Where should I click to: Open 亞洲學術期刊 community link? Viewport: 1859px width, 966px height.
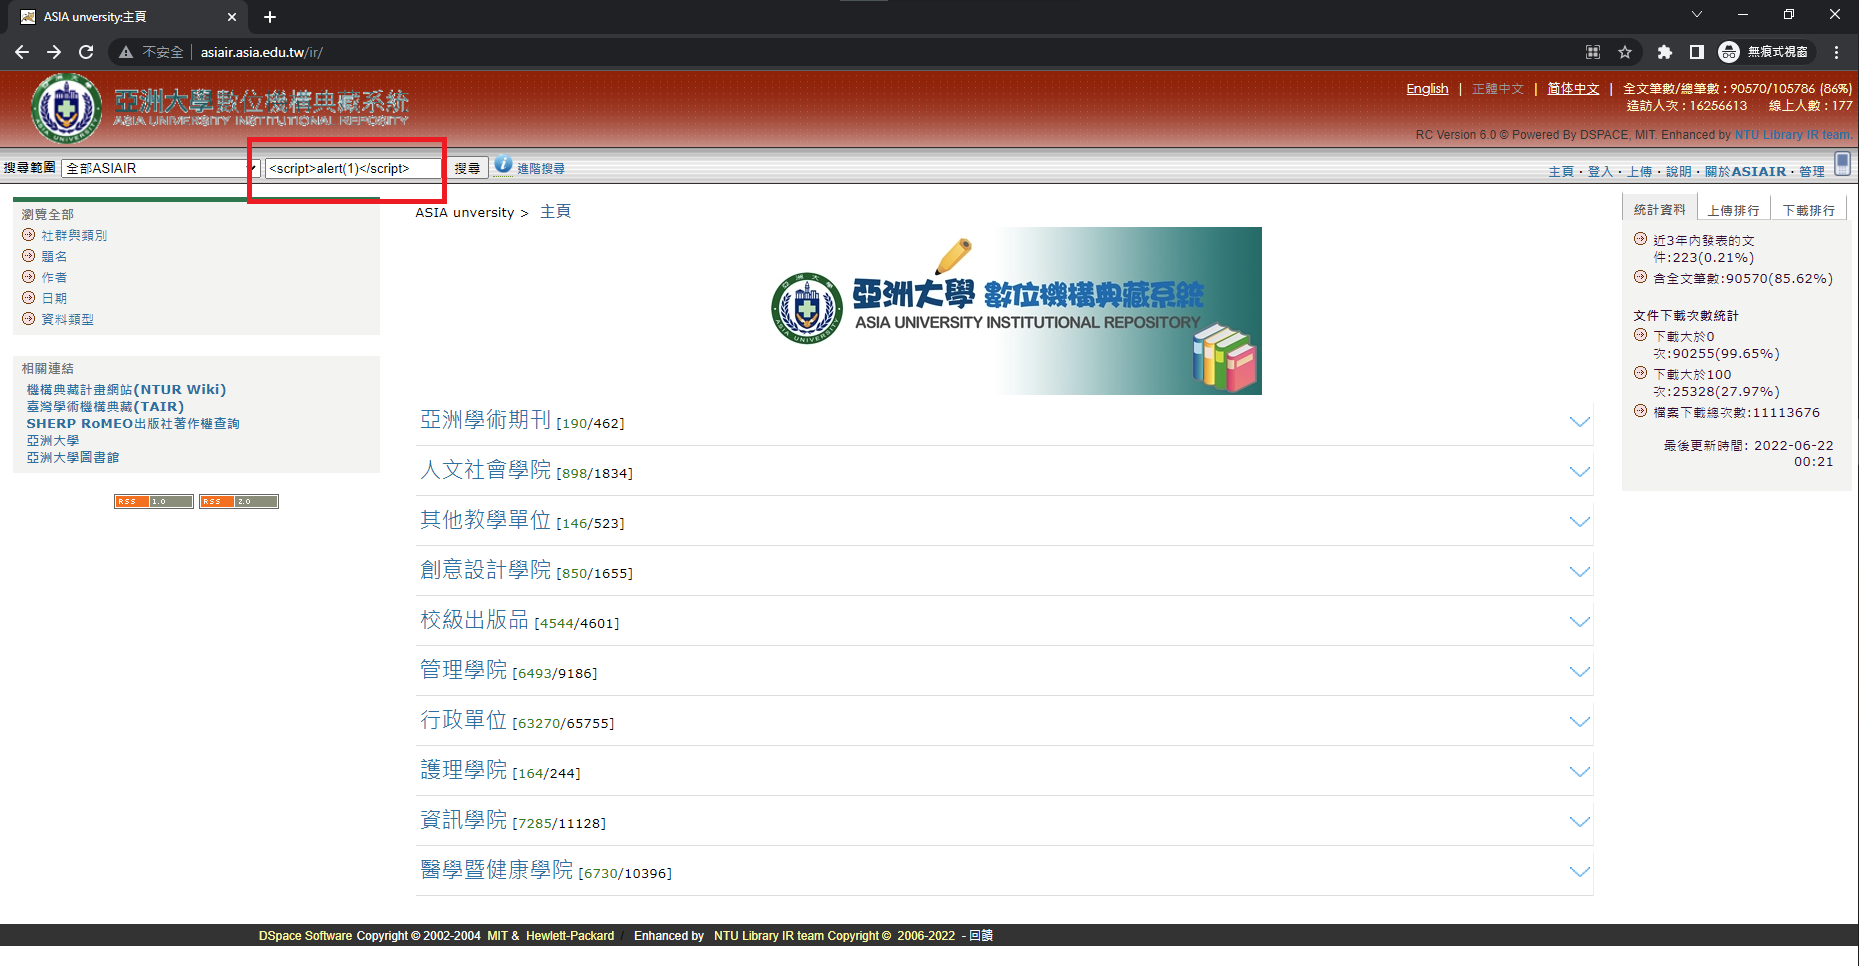tap(486, 420)
